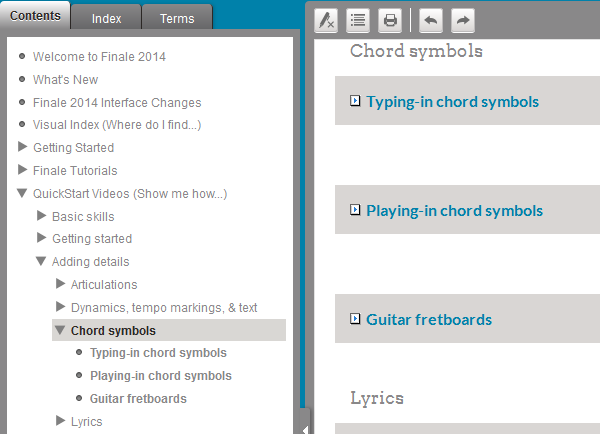Viewport: 600px width, 434px height.
Task: Print the current help topic
Action: [390, 20]
